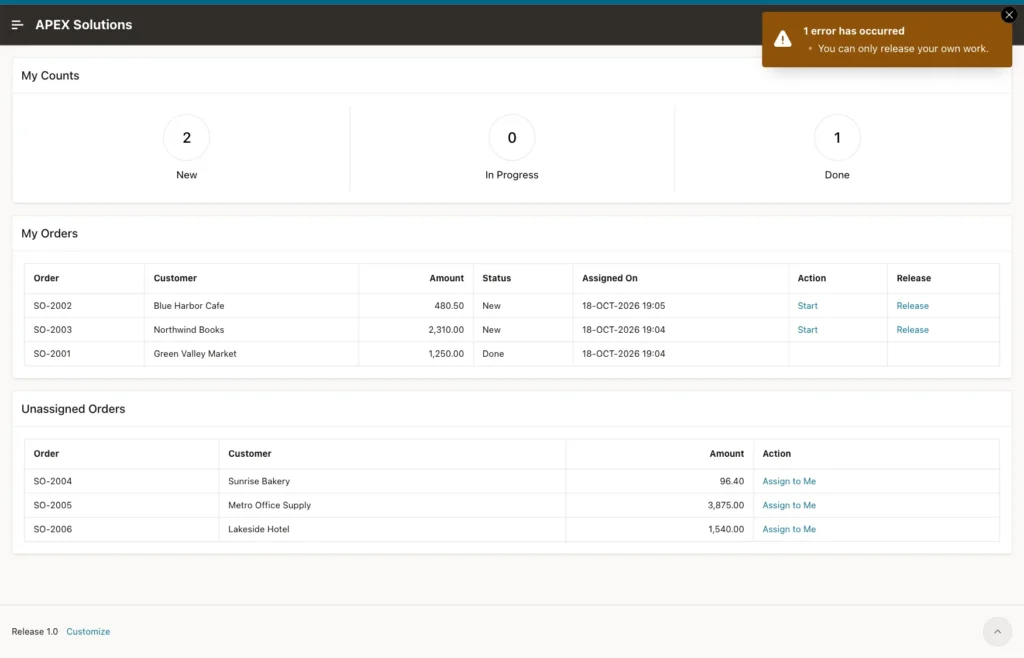Dismiss the error notification with X
The image size is (1024, 658).
1008,15
